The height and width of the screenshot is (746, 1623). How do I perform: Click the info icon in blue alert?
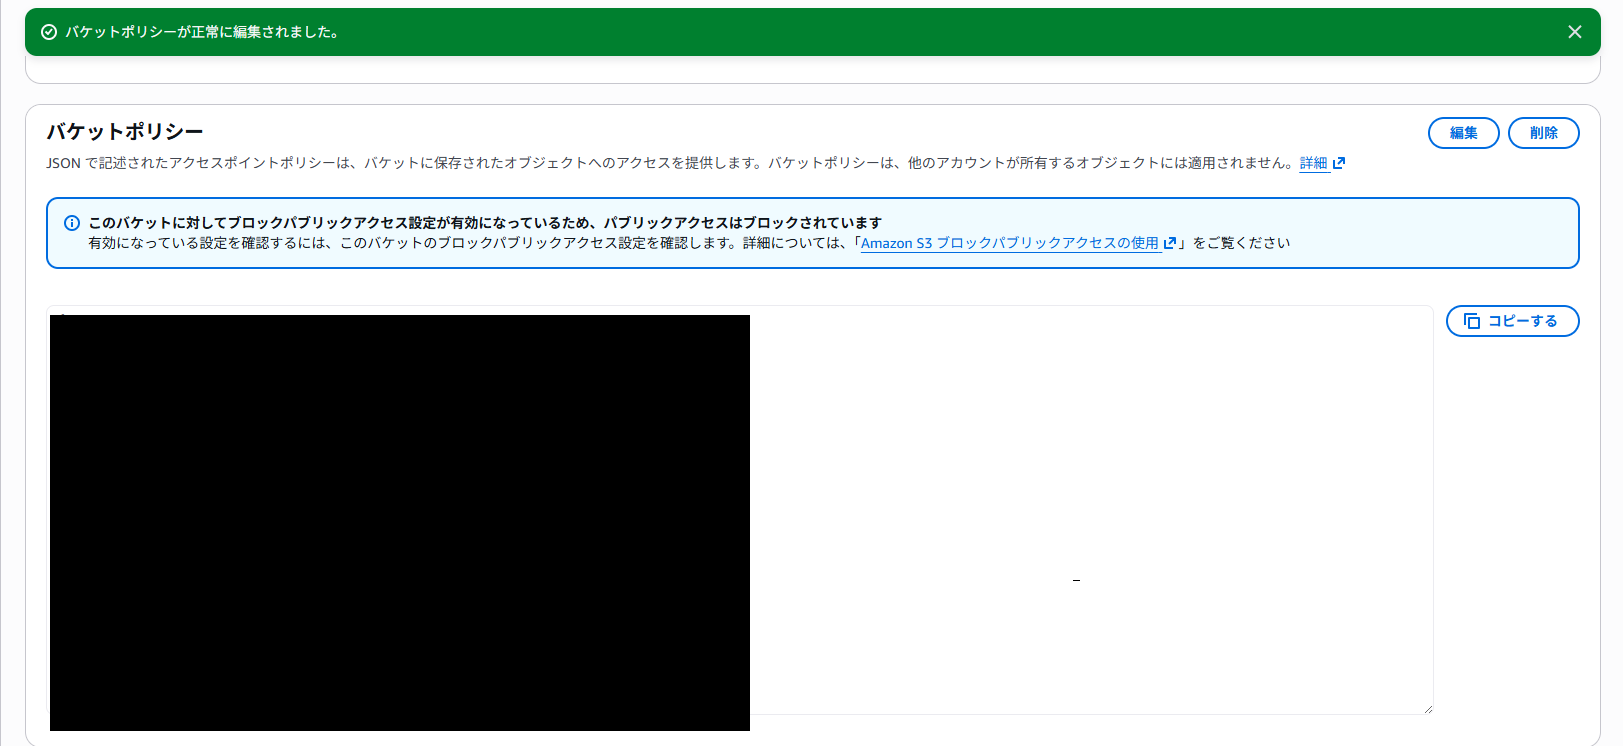pos(72,223)
